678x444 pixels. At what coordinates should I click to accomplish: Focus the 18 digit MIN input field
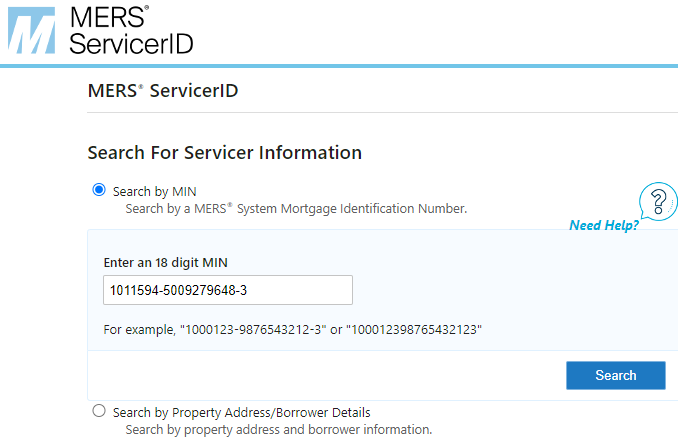click(228, 290)
